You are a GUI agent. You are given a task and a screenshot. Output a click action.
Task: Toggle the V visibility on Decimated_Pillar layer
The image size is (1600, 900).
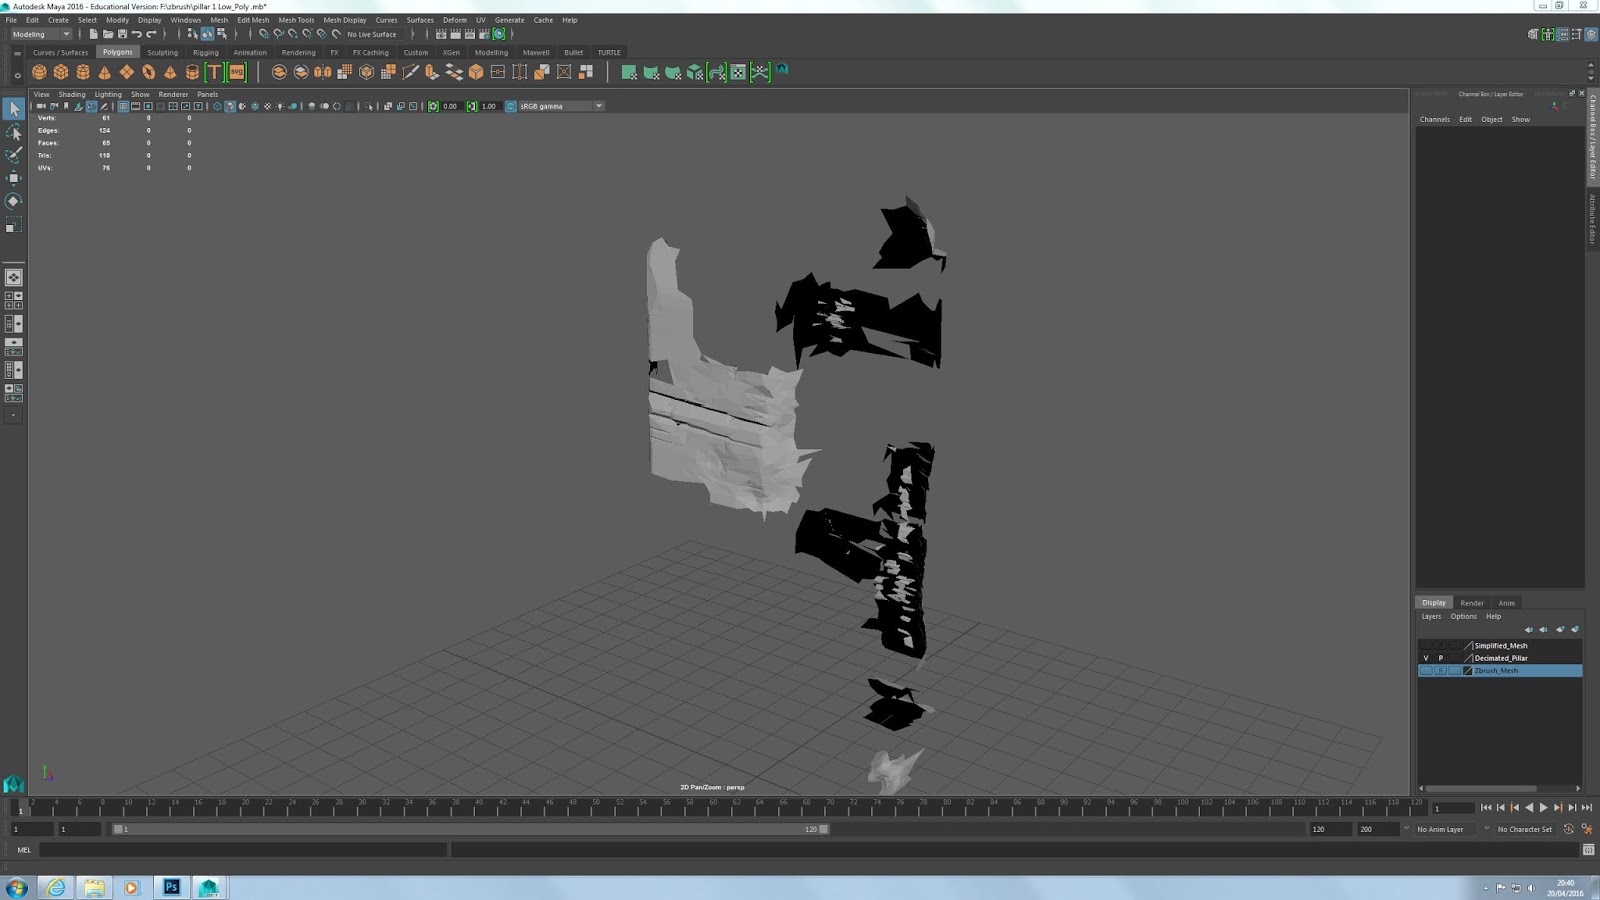click(1426, 658)
